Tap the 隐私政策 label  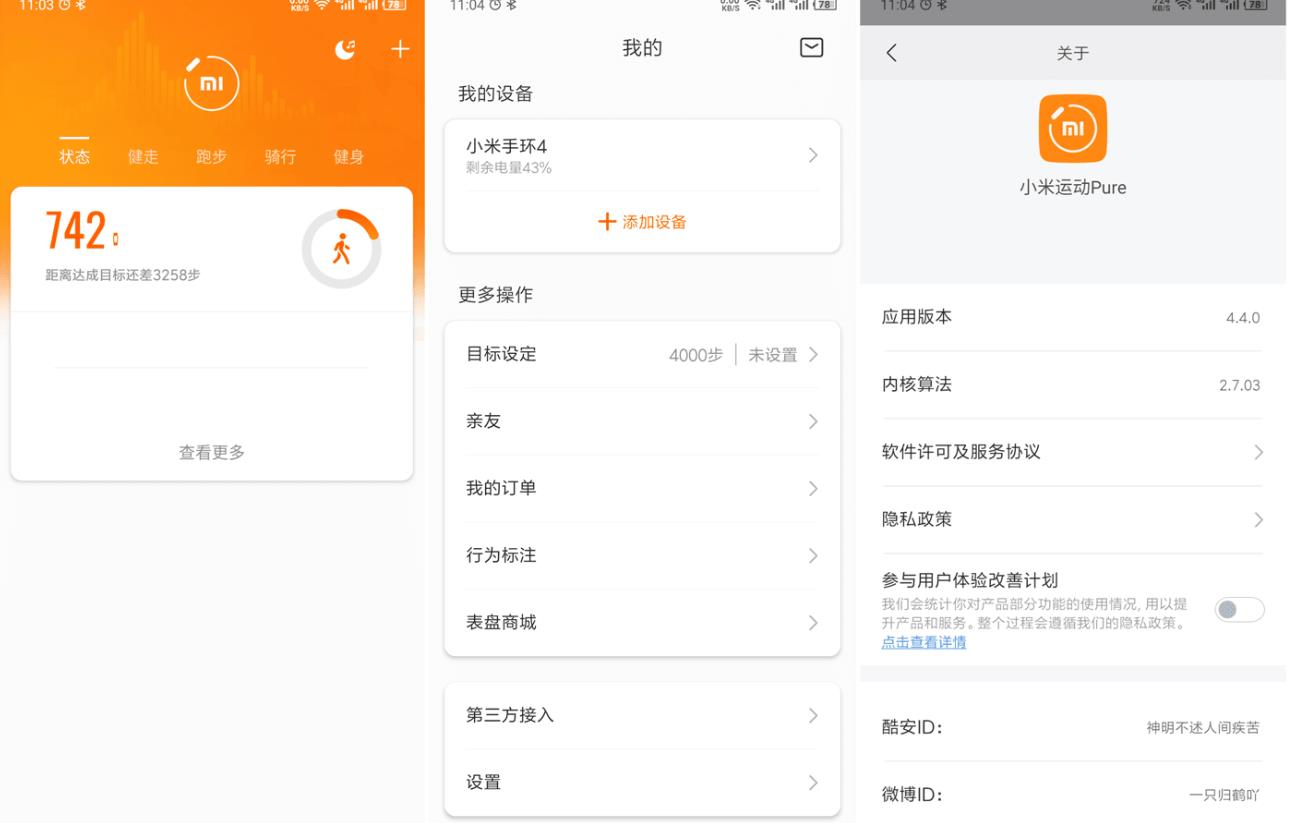[x=917, y=520]
